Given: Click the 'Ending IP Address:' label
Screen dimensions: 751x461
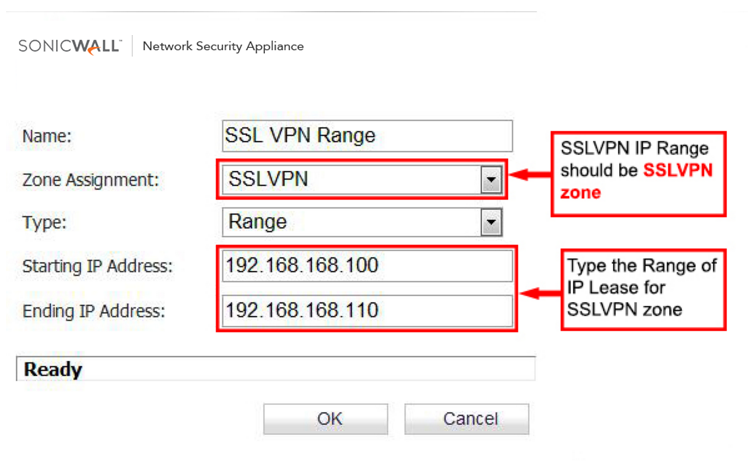Looking at the screenshot, I should [94, 311].
